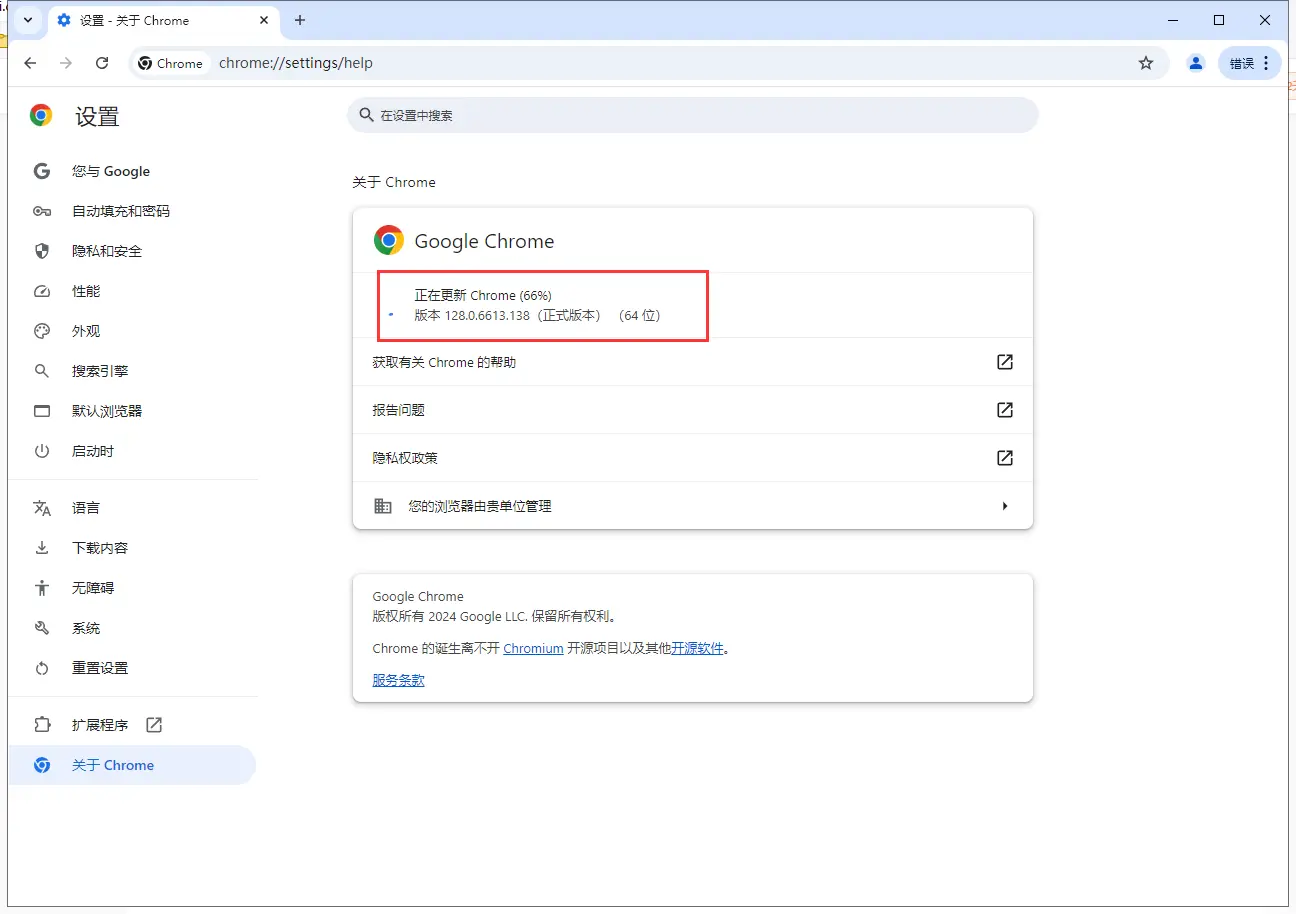Open 无障碍 settings section
The width and height of the screenshot is (1296, 914).
click(x=132, y=588)
